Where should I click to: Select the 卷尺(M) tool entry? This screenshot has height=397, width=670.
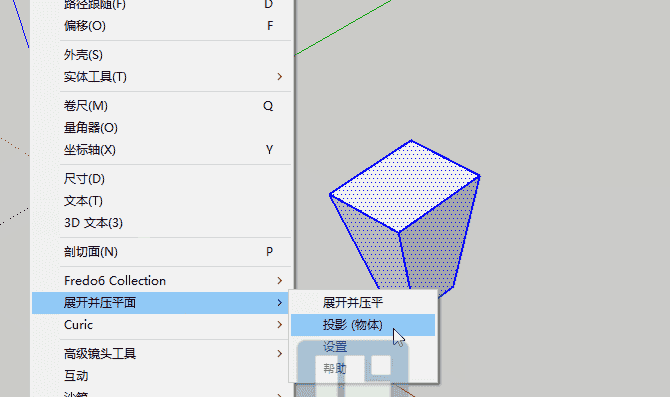click(162, 106)
